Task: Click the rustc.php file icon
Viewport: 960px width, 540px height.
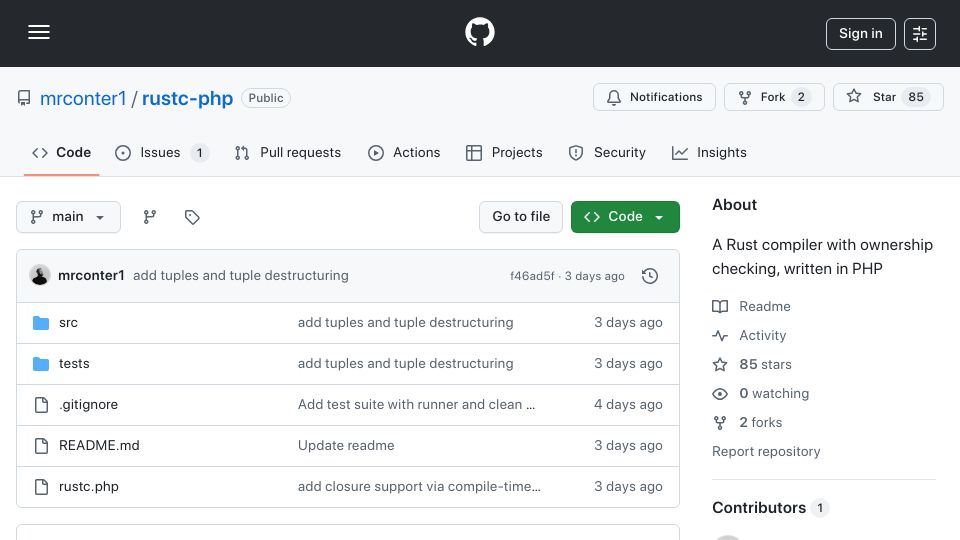Action: (x=41, y=487)
